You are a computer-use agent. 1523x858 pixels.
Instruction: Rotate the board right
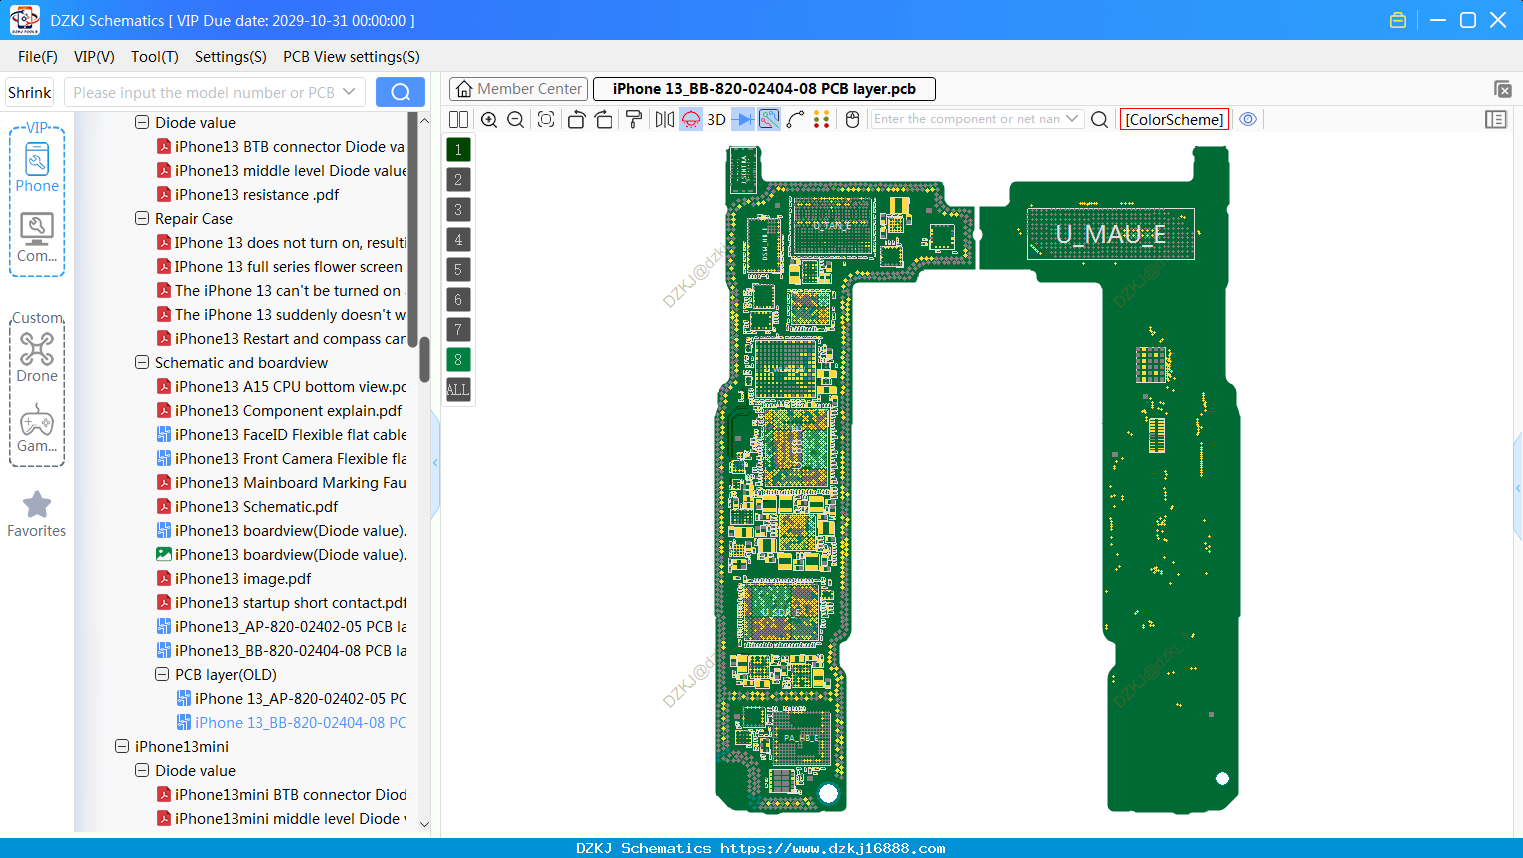[x=604, y=119]
